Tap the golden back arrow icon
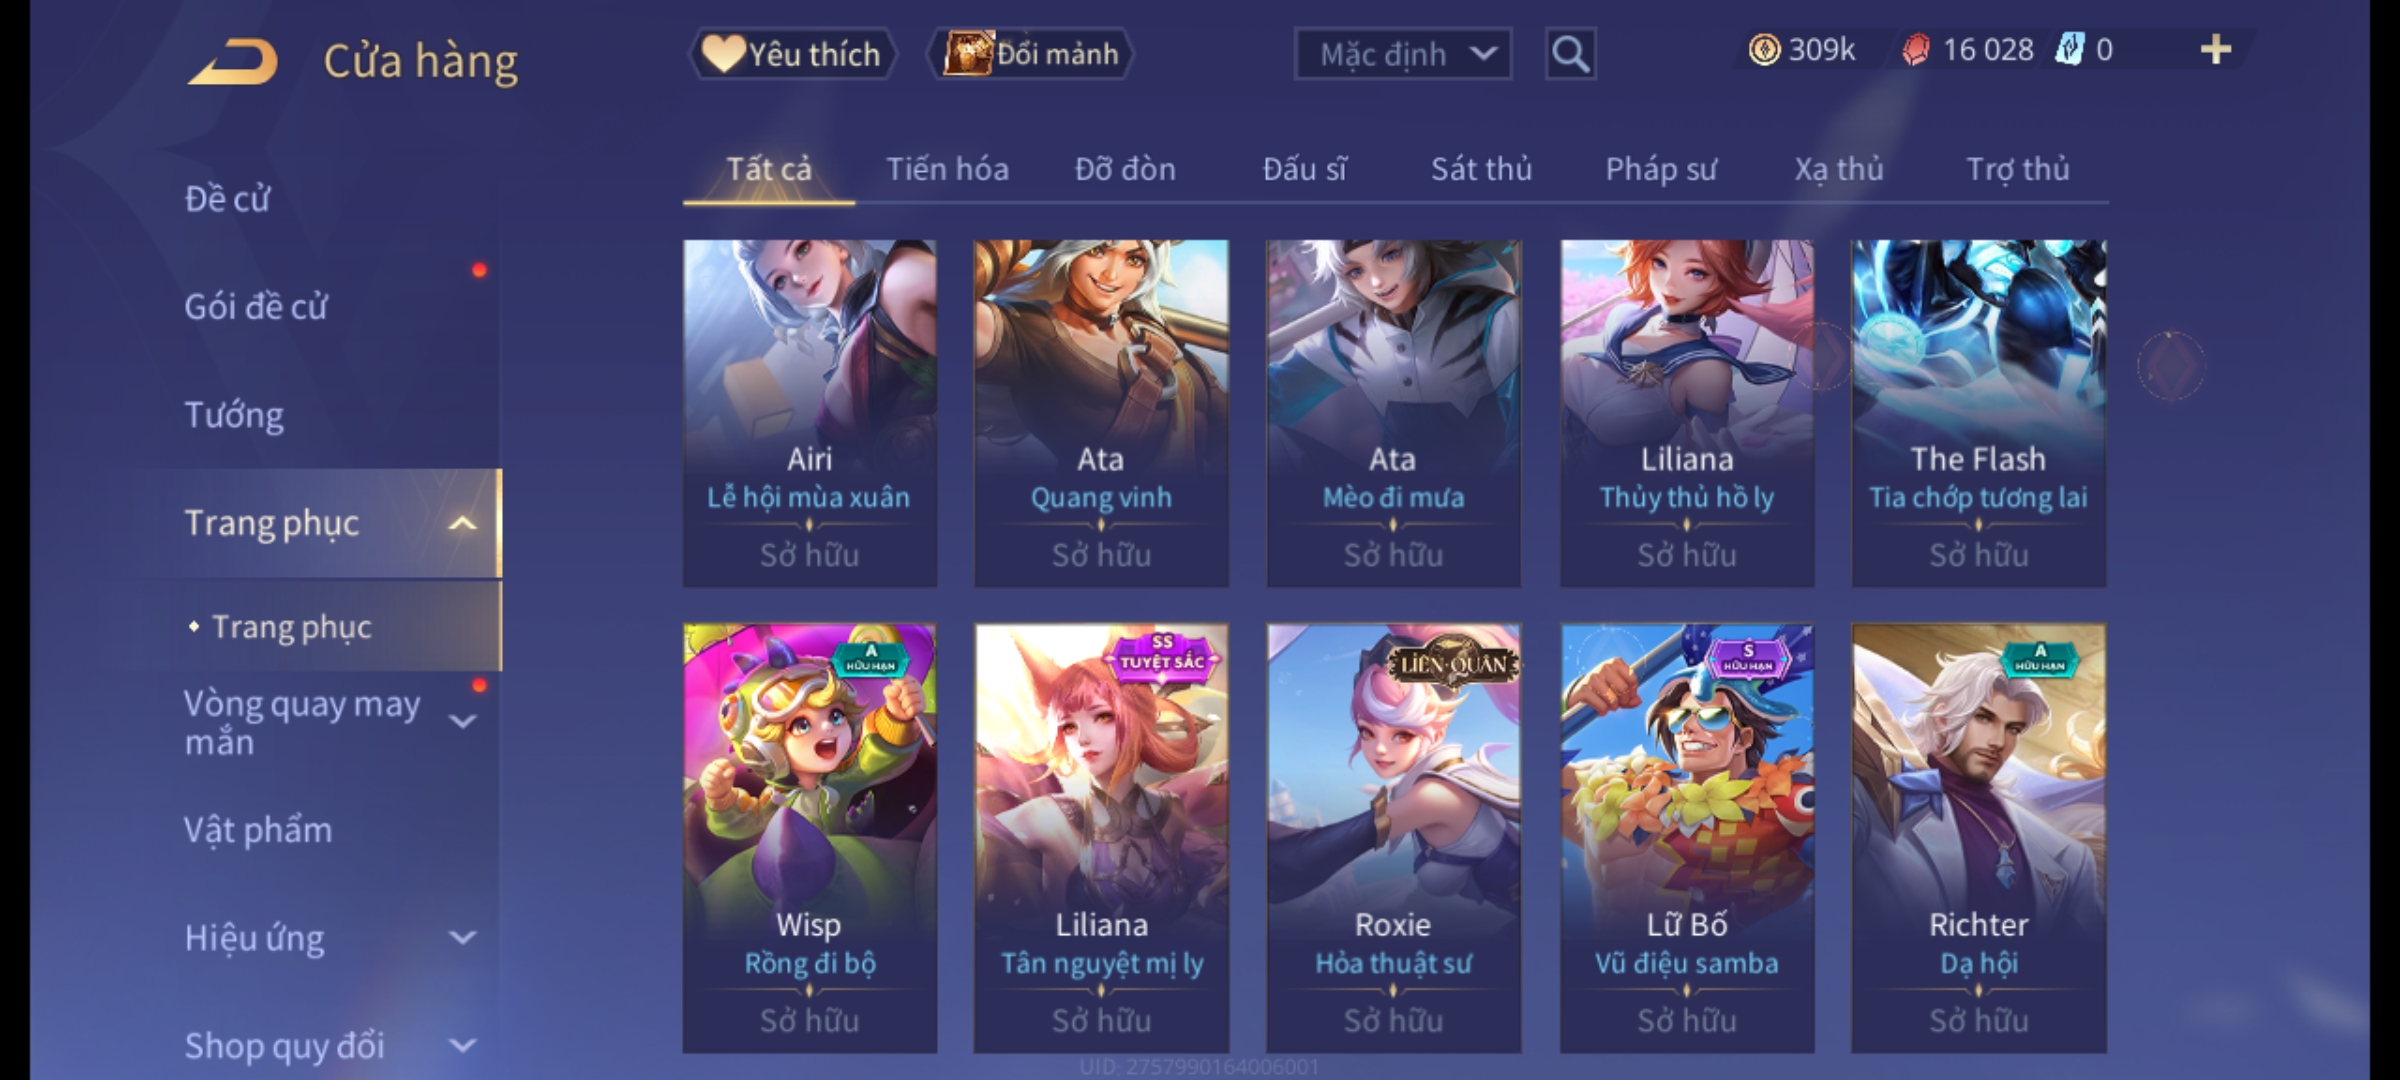Image resolution: width=2400 pixels, height=1080 pixels. (x=232, y=61)
